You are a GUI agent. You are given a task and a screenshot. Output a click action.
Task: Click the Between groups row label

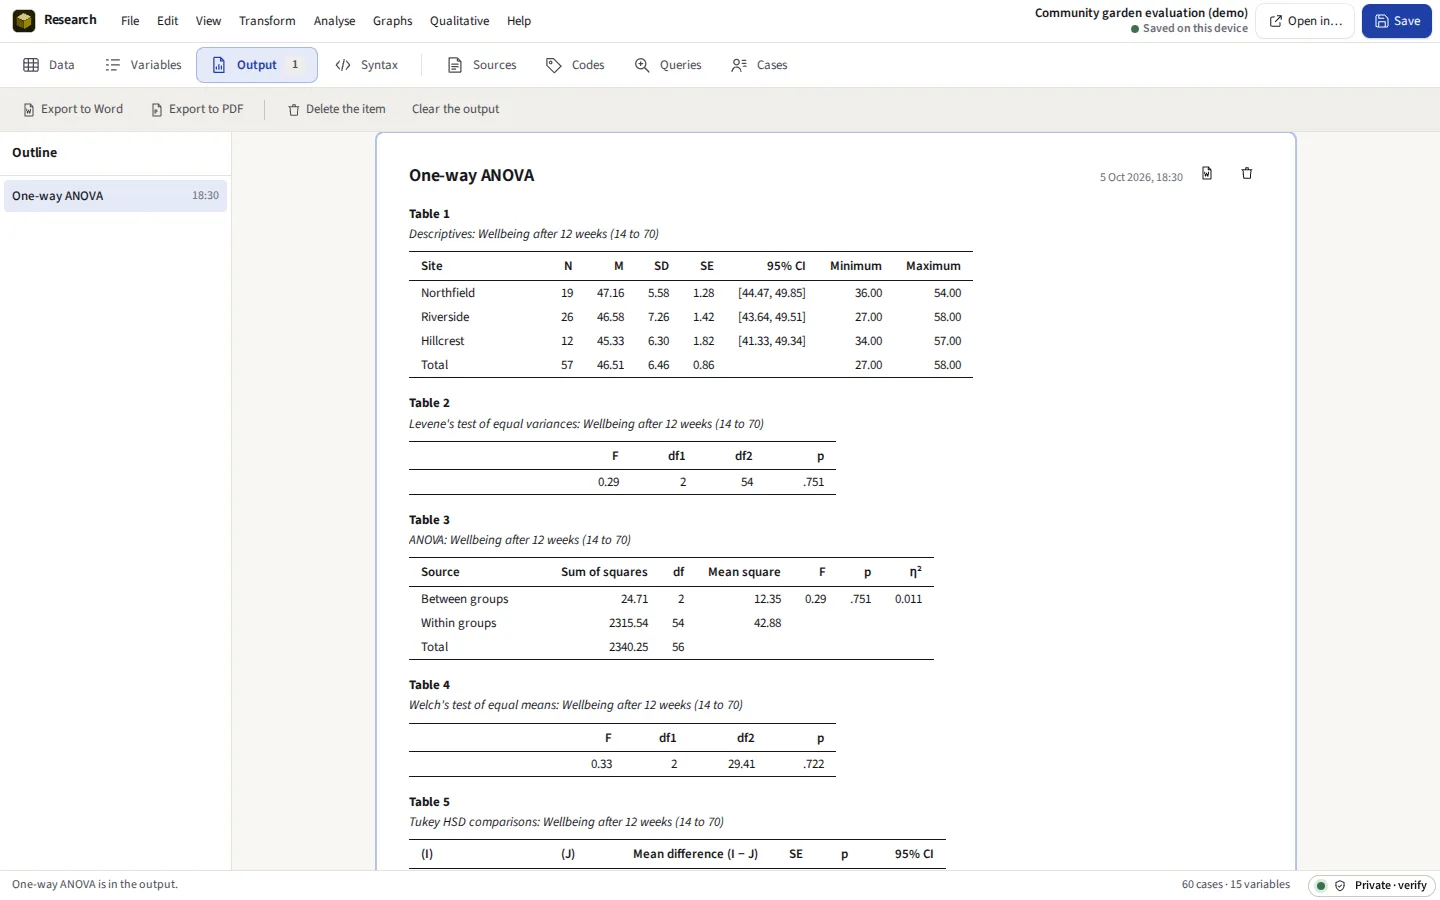(465, 599)
